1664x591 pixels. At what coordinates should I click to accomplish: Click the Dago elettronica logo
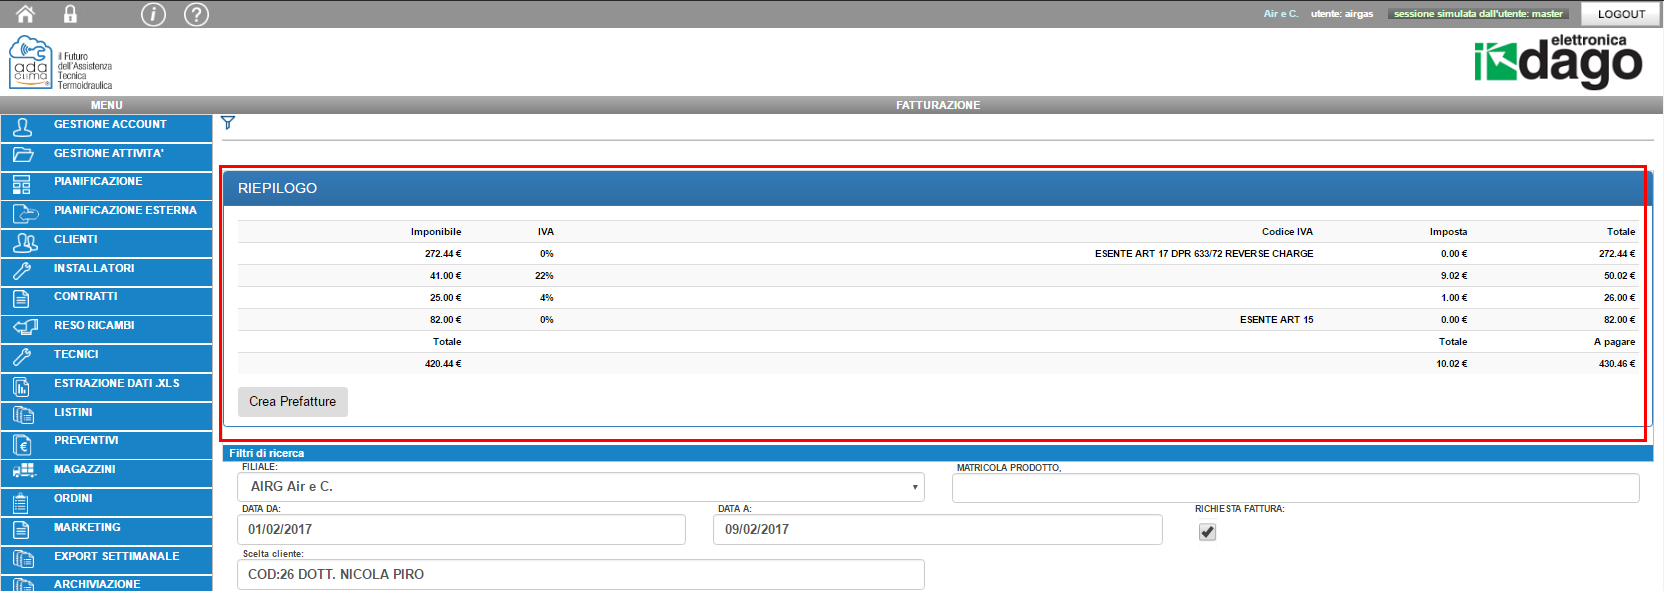1557,61
